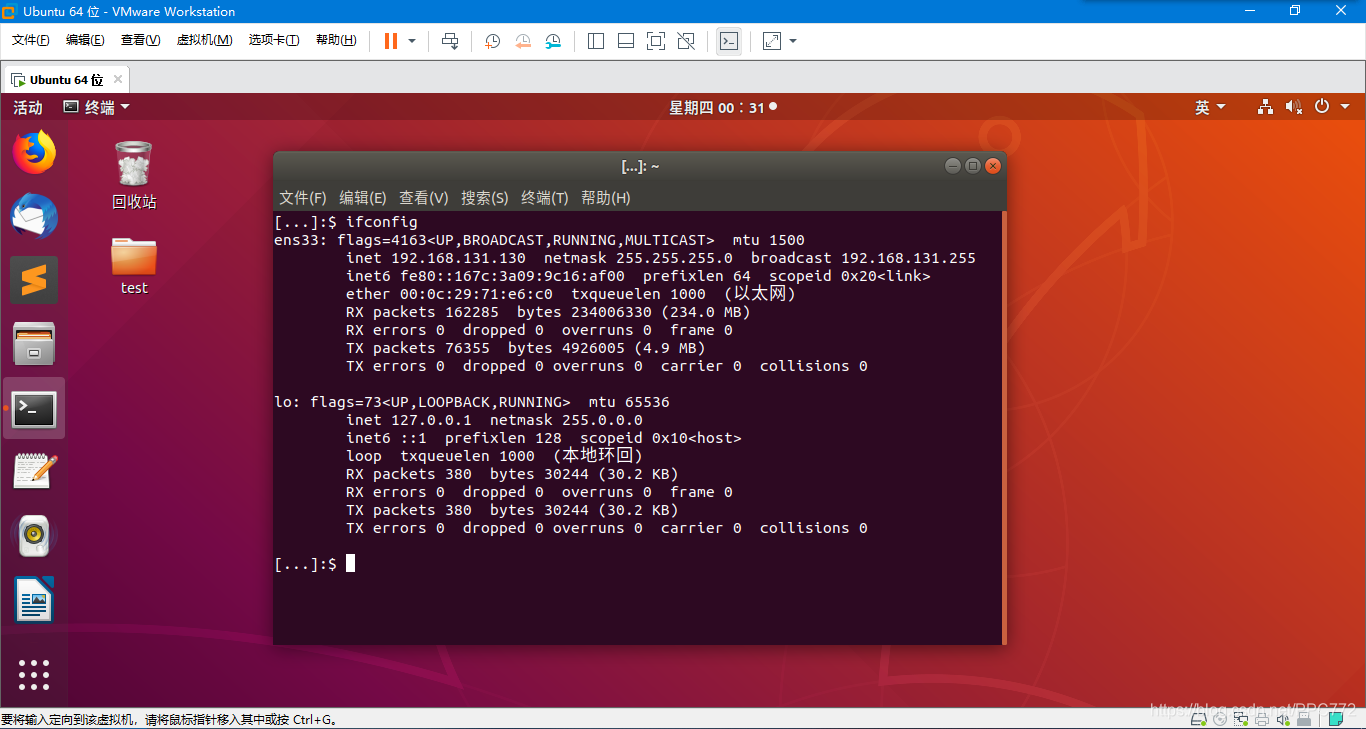Open LibreOffice Writer from the dock
The image size is (1366, 729).
tap(34, 600)
